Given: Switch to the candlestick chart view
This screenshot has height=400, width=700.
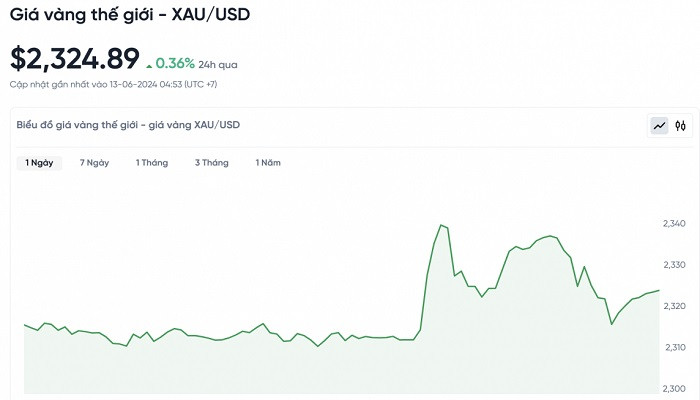Looking at the screenshot, I should tap(680, 126).
